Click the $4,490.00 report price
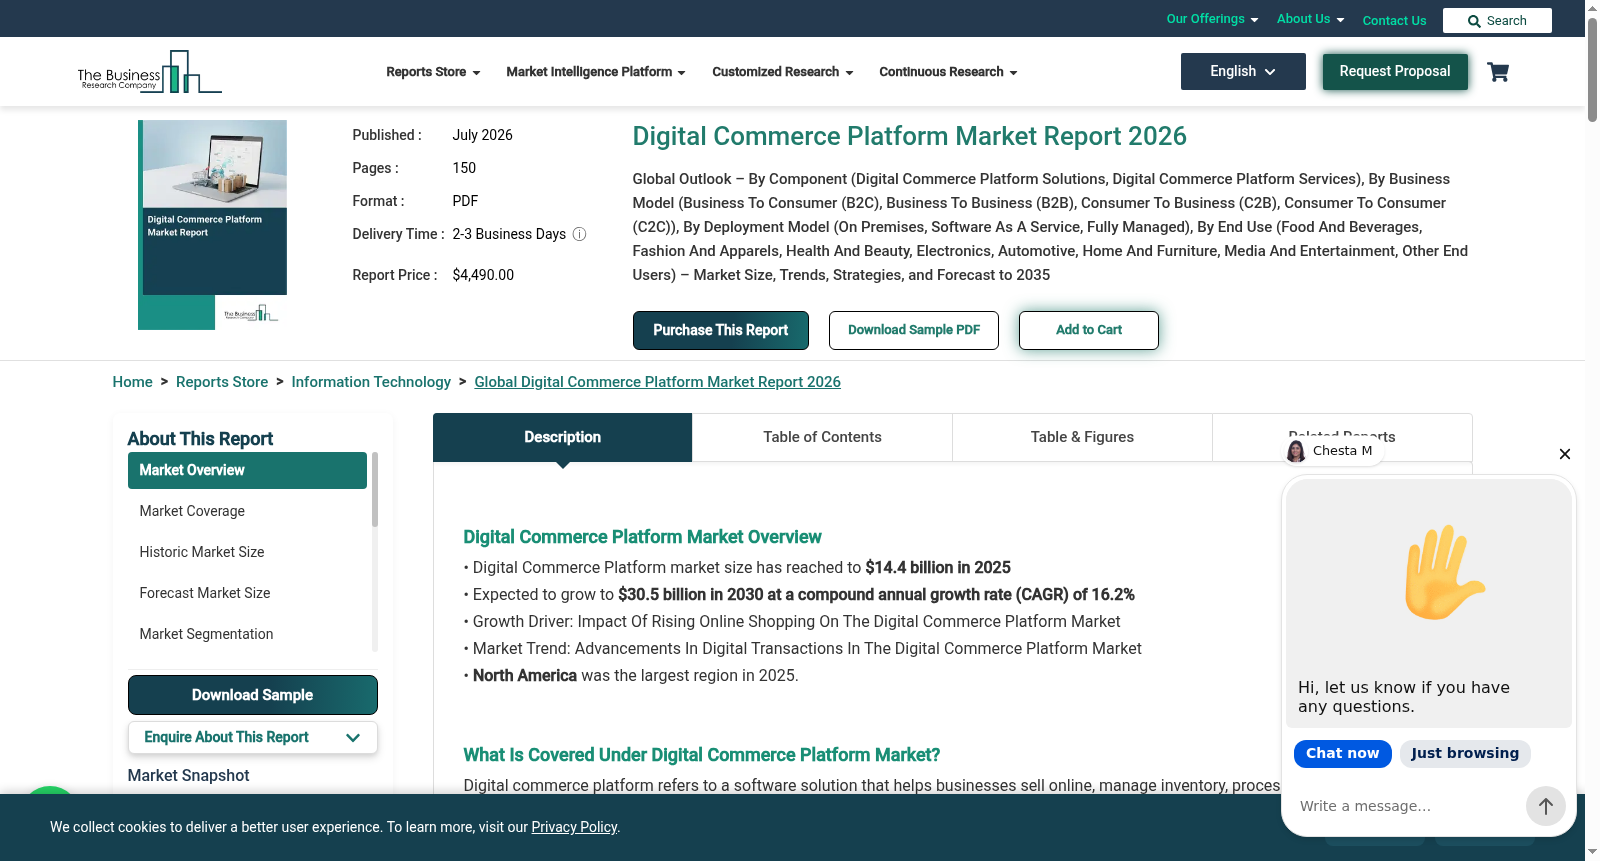The height and width of the screenshot is (861, 1600). pos(483,275)
